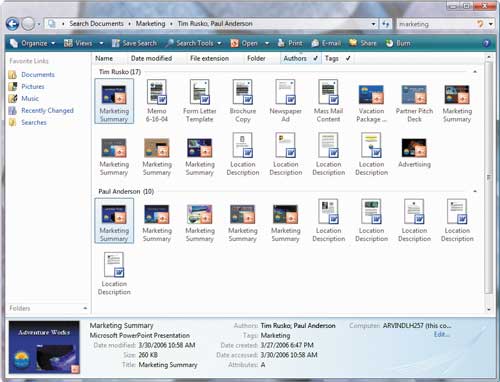
Task: Expand the Open button dropdown arrow
Action: 267,43
